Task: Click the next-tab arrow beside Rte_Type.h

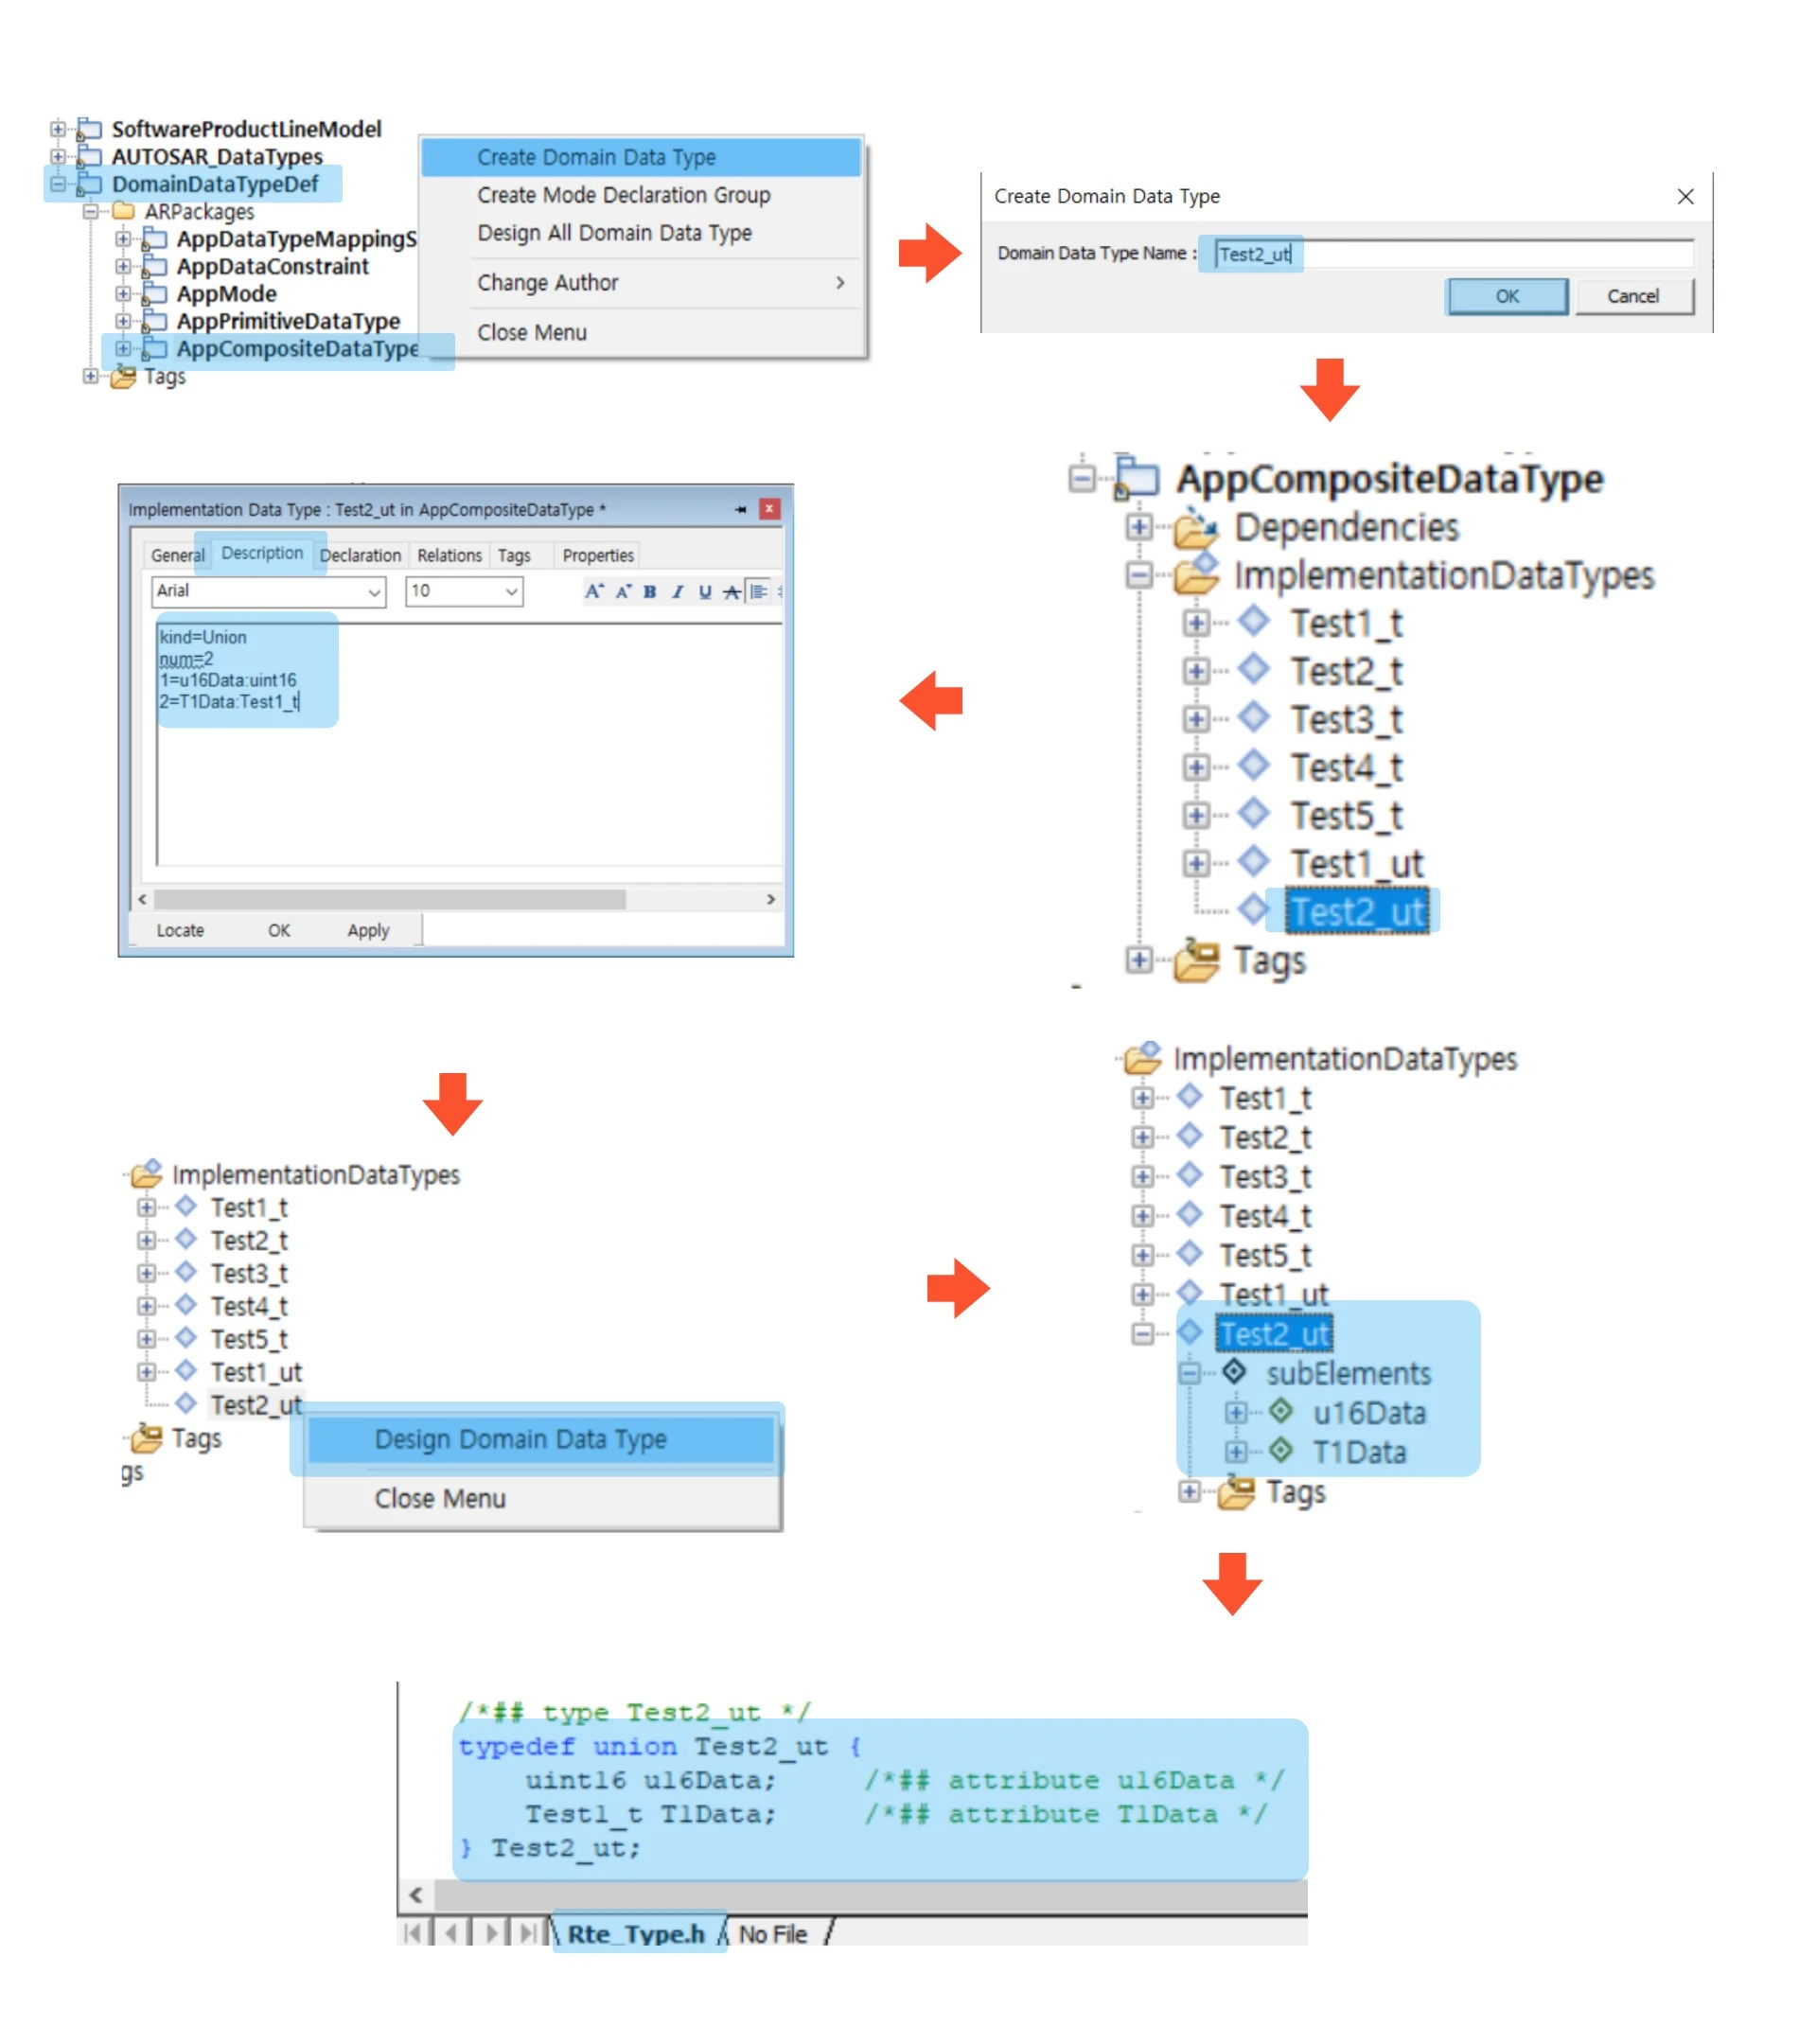Action: tap(491, 1933)
